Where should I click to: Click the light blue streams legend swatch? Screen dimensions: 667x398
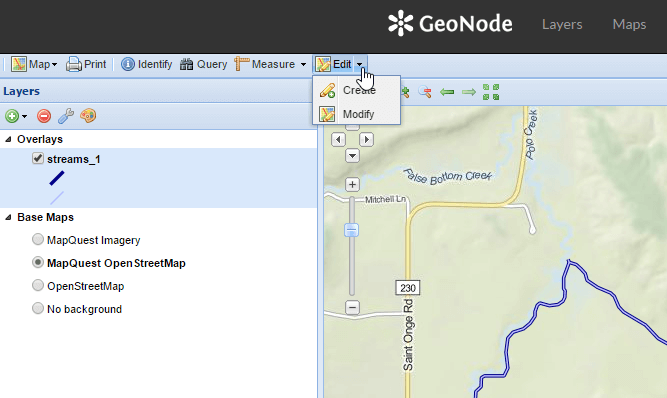click(x=57, y=198)
